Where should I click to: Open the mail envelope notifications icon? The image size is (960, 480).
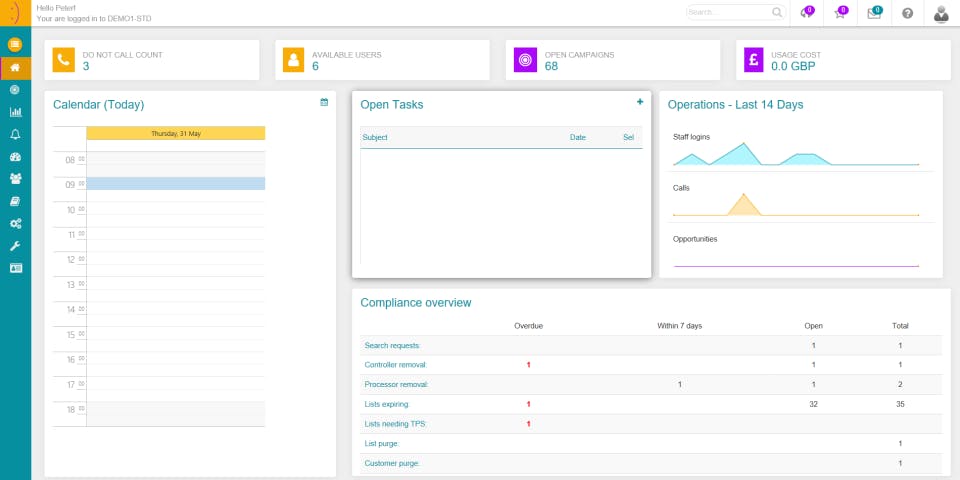pos(874,13)
